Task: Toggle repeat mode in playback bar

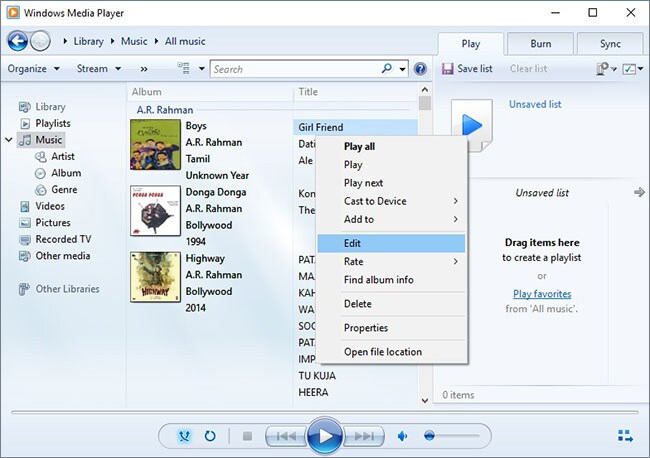Action: tap(210, 436)
